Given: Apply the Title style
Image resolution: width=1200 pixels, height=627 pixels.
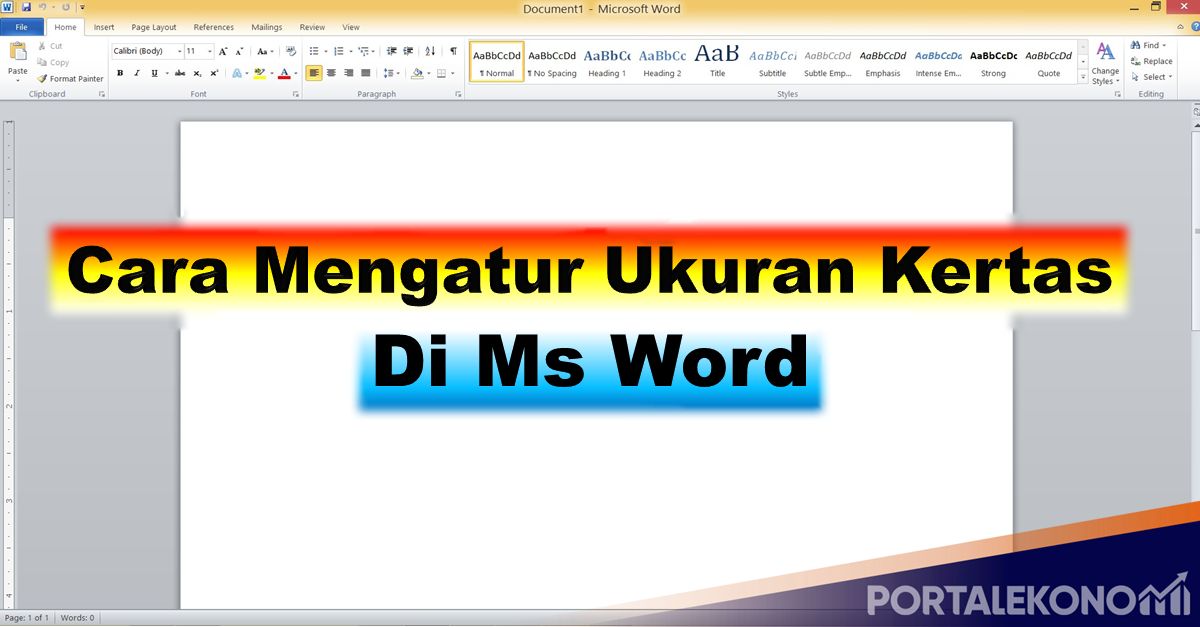Looking at the screenshot, I should point(717,62).
